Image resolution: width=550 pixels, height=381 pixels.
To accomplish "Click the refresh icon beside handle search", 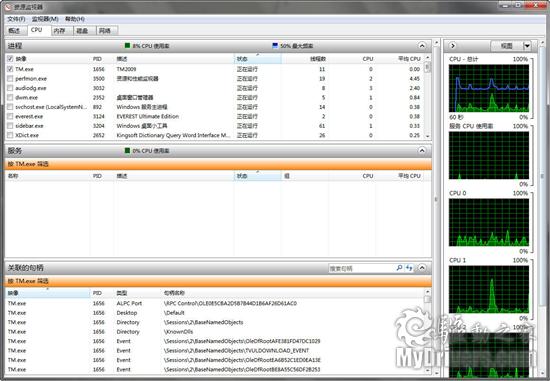I will pos(409,268).
